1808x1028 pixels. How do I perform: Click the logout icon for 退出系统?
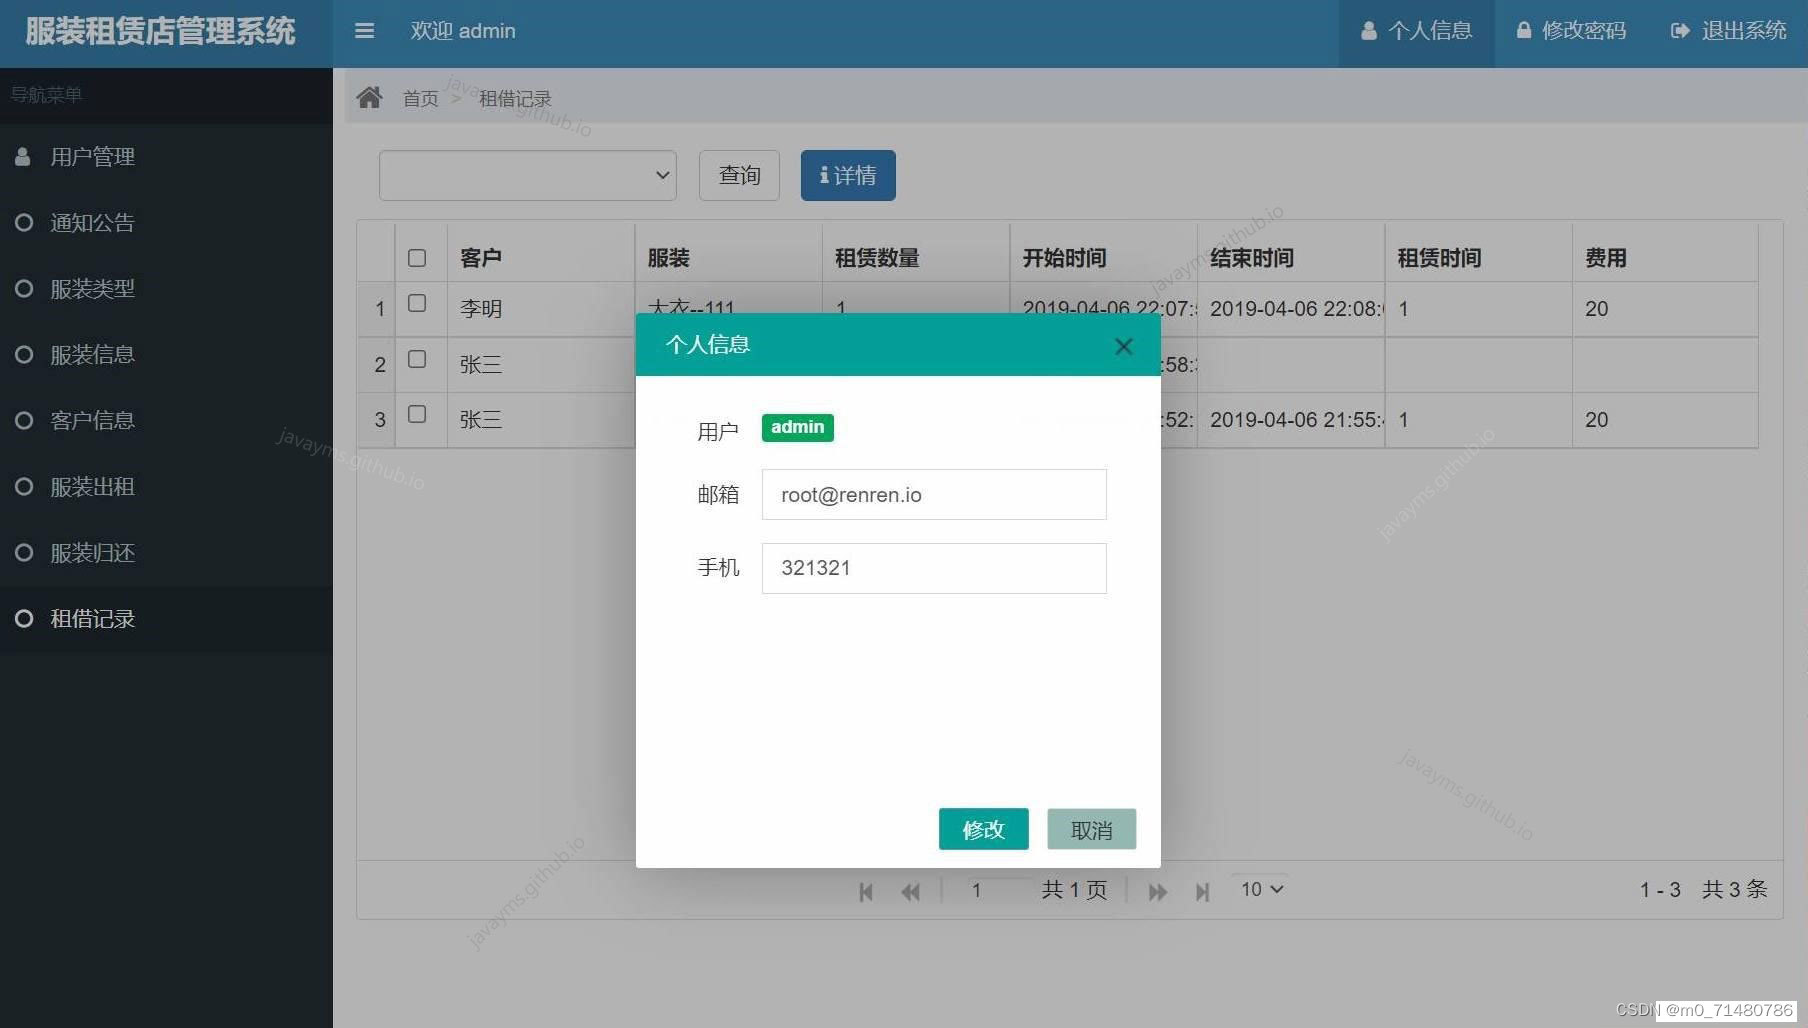click(x=1680, y=31)
